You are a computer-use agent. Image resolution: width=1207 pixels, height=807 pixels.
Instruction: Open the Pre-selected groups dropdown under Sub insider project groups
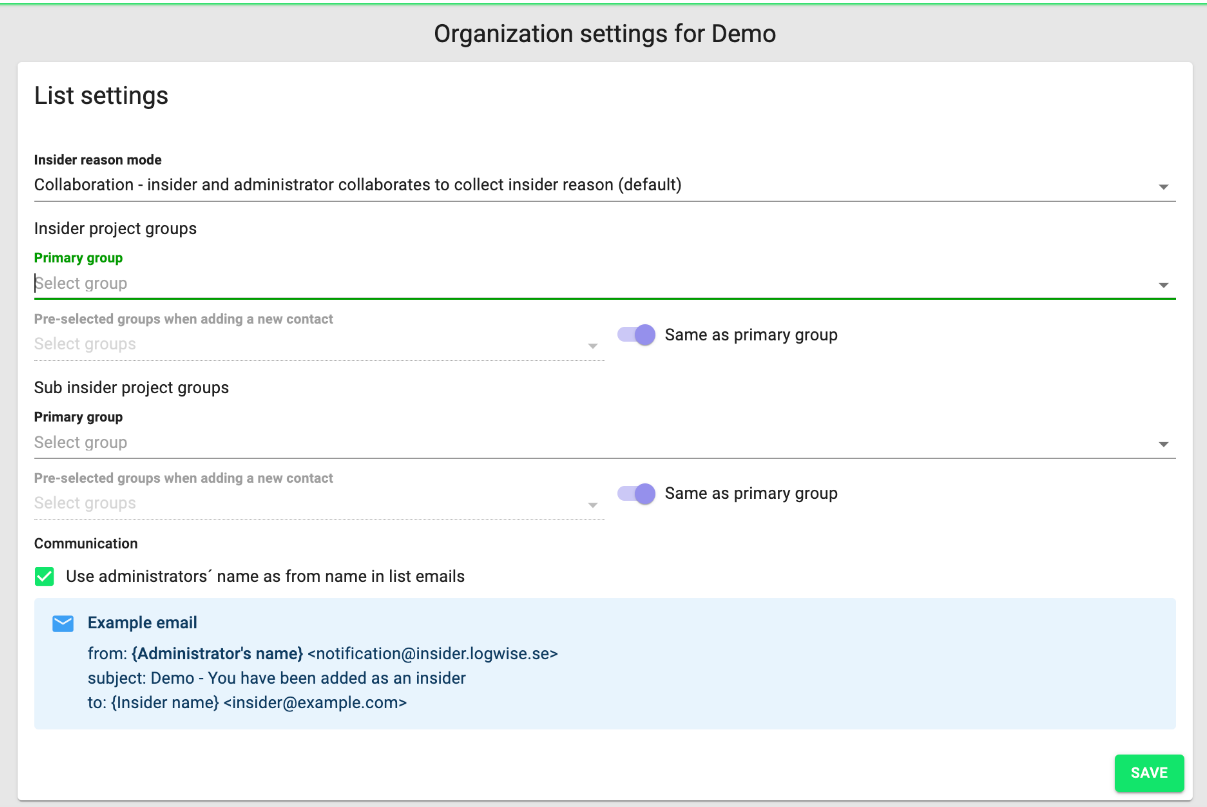319,503
